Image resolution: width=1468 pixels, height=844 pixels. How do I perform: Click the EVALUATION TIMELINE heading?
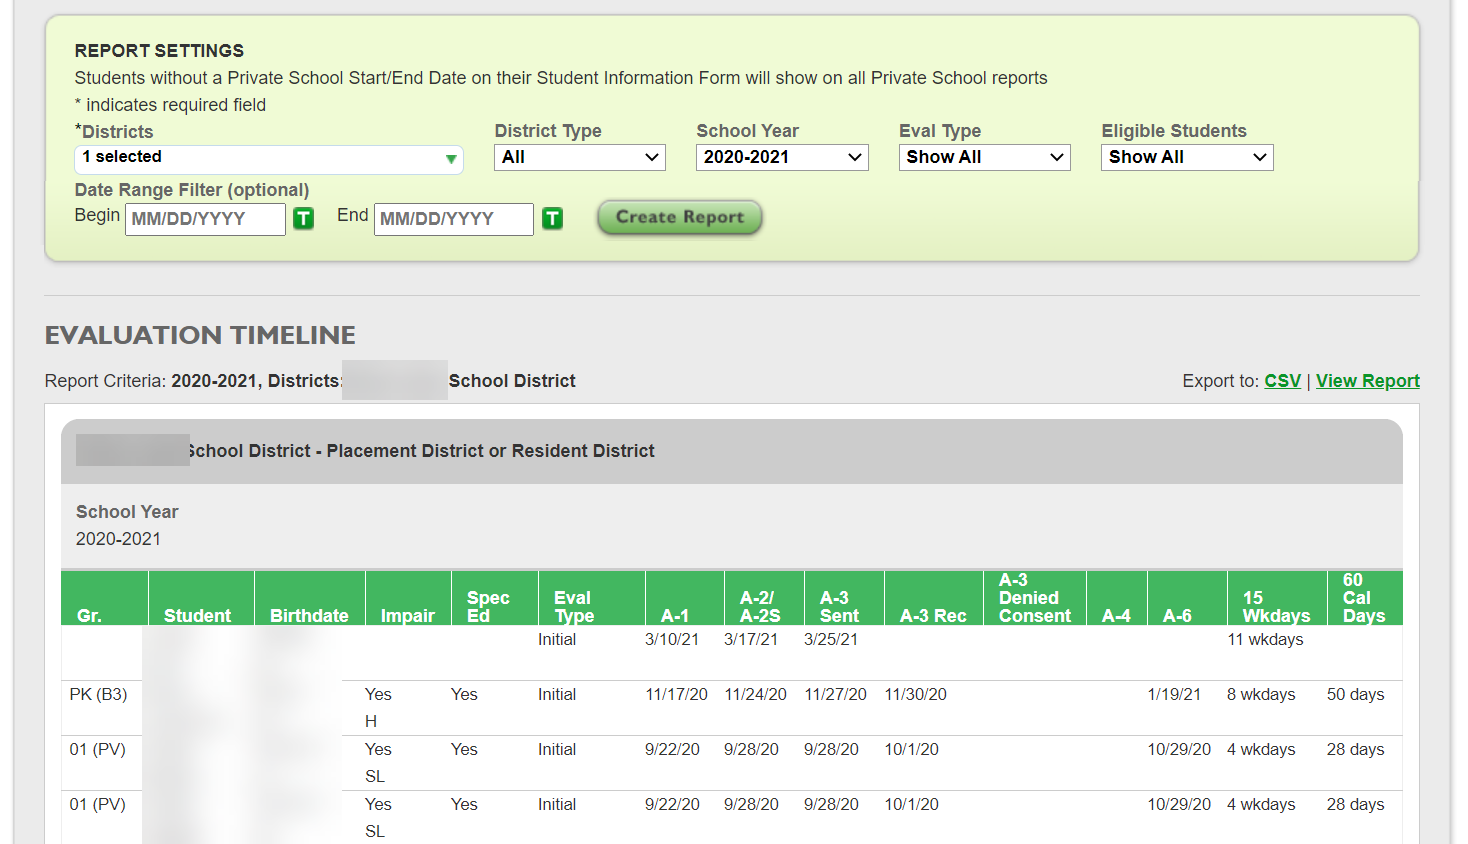[200, 335]
